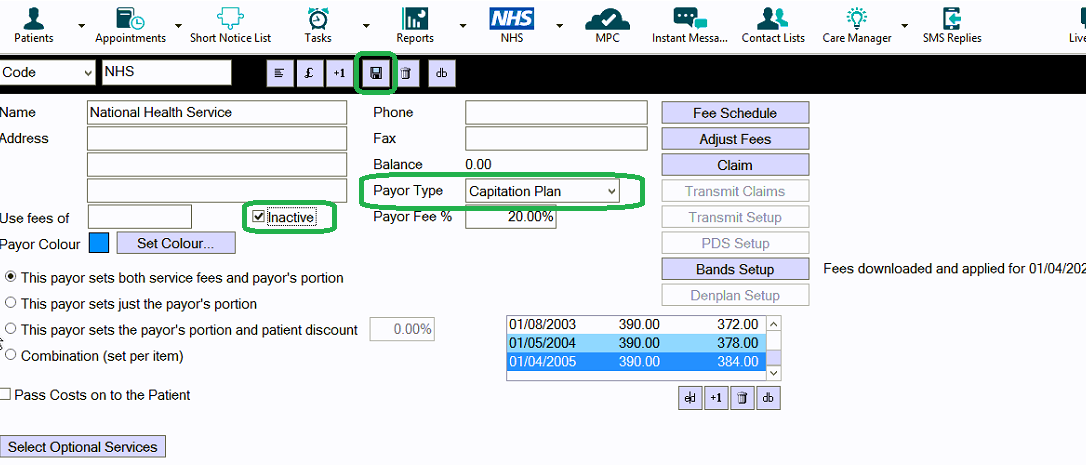Delete payor using top toolbar trash icon
The width and height of the screenshot is (1086, 465).
tap(406, 73)
